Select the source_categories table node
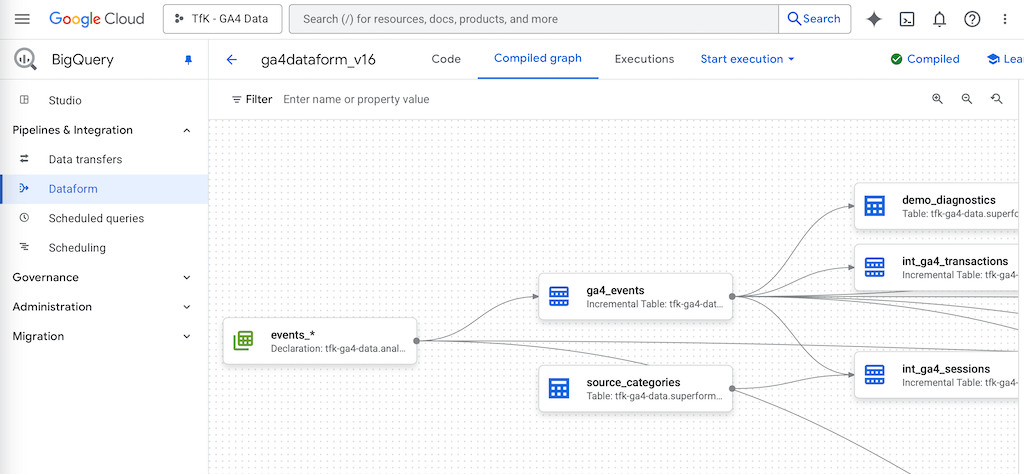This screenshot has height=474, width=1024. [x=635, y=388]
